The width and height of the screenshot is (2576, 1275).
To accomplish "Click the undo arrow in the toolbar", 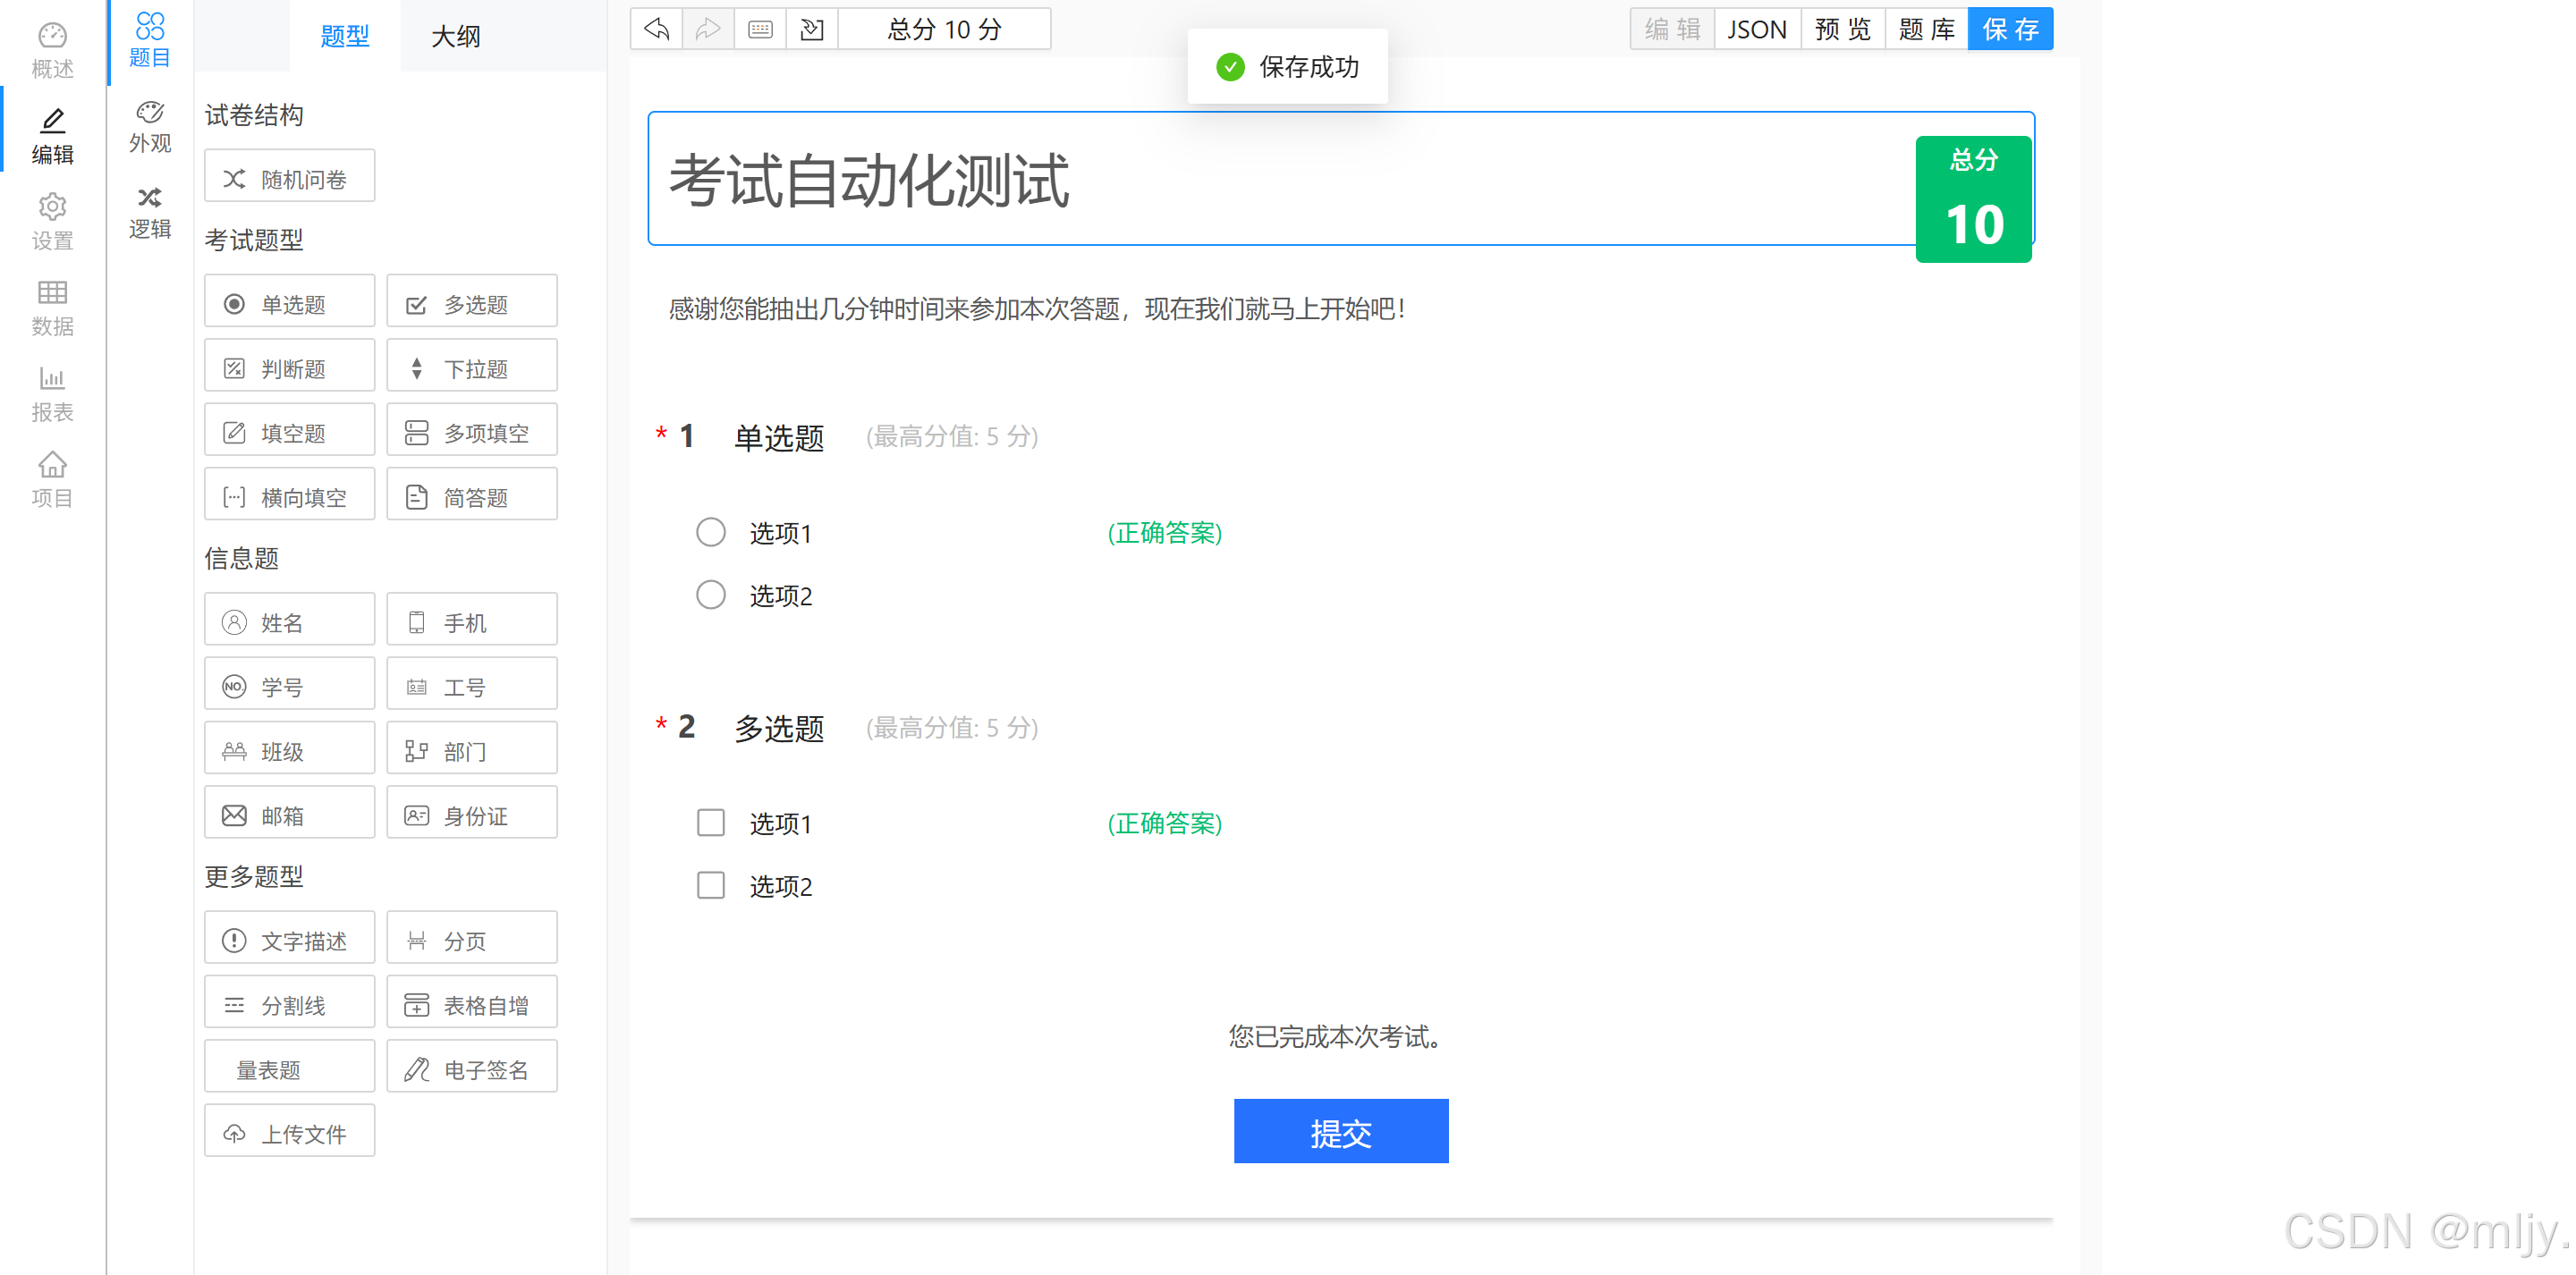I will coord(657,29).
